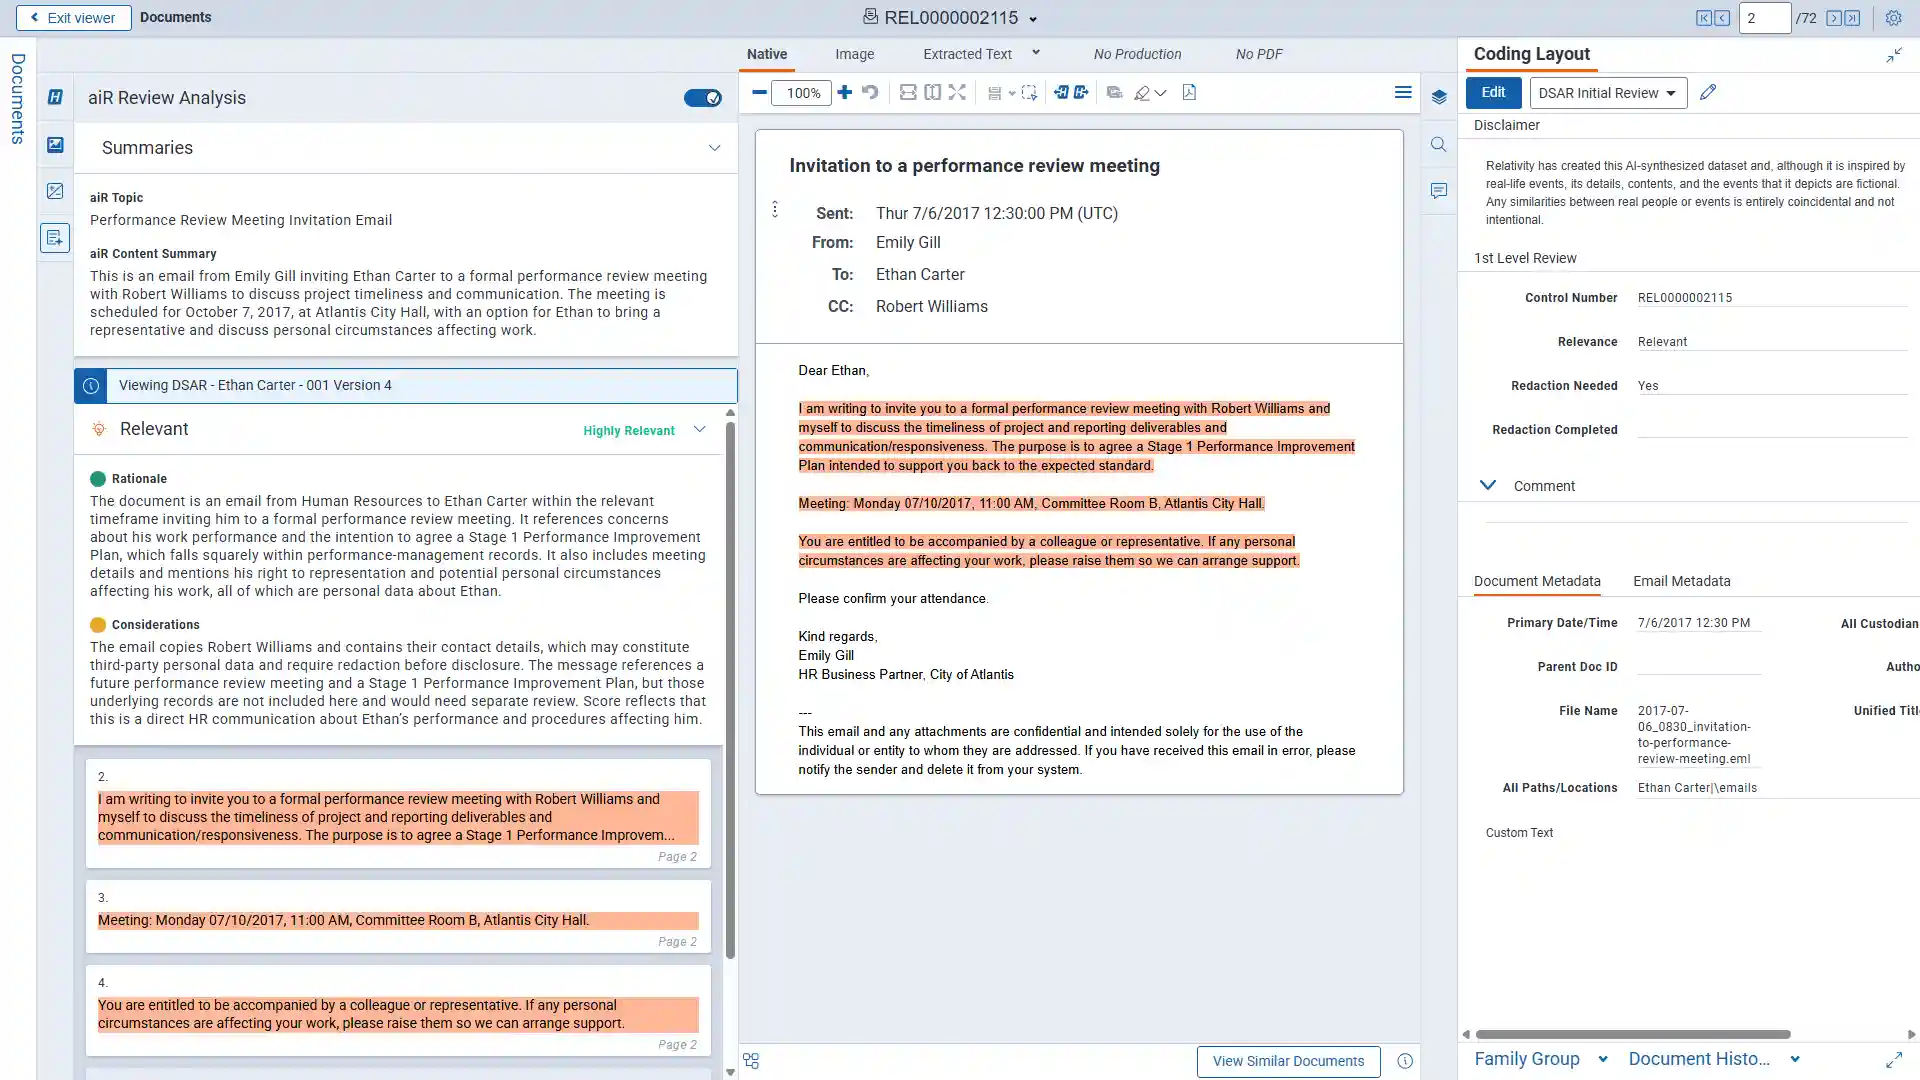
Task: Toggle the aiR Review Analysis switch
Action: (x=703, y=98)
